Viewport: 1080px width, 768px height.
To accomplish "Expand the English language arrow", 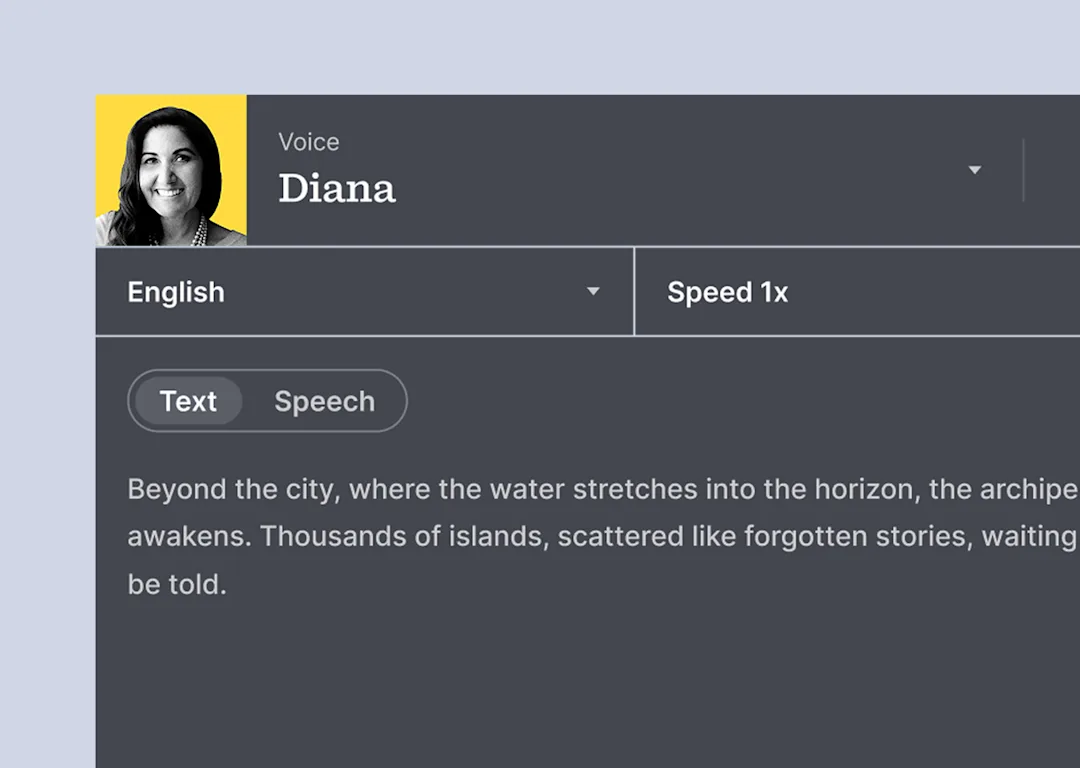I will pyautogui.click(x=593, y=291).
